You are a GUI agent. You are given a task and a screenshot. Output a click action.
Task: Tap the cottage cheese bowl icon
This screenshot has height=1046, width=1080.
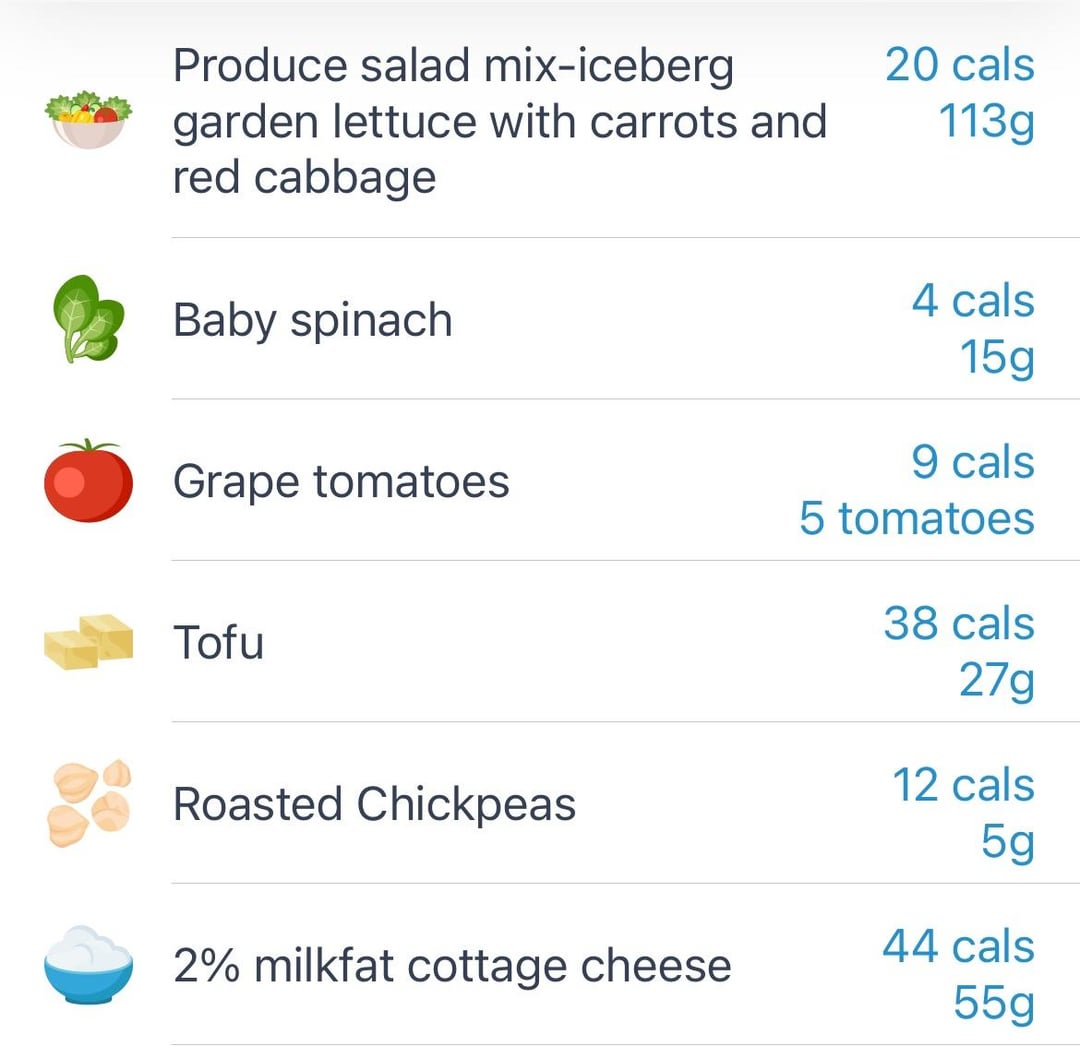tap(88, 964)
